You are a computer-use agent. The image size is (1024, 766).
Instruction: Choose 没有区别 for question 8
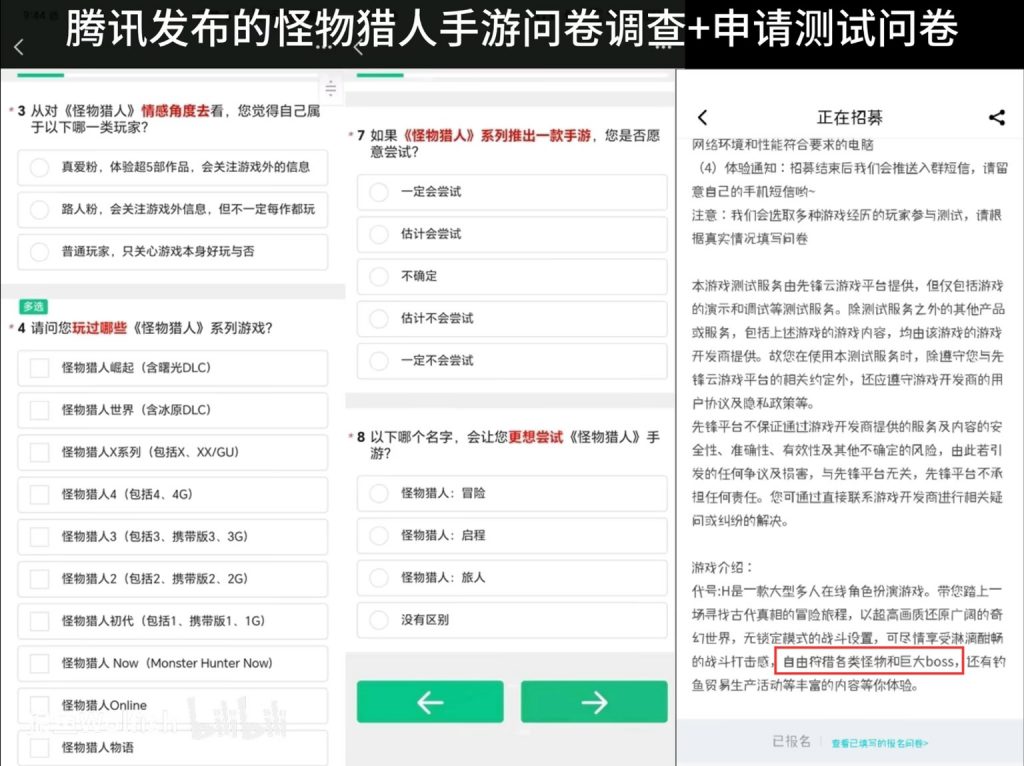pyautogui.click(x=512, y=620)
